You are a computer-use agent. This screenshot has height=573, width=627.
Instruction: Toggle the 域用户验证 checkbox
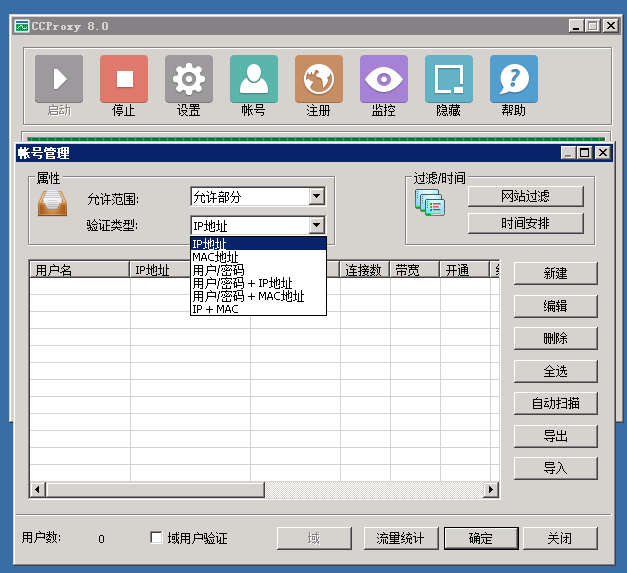pyautogui.click(x=156, y=537)
